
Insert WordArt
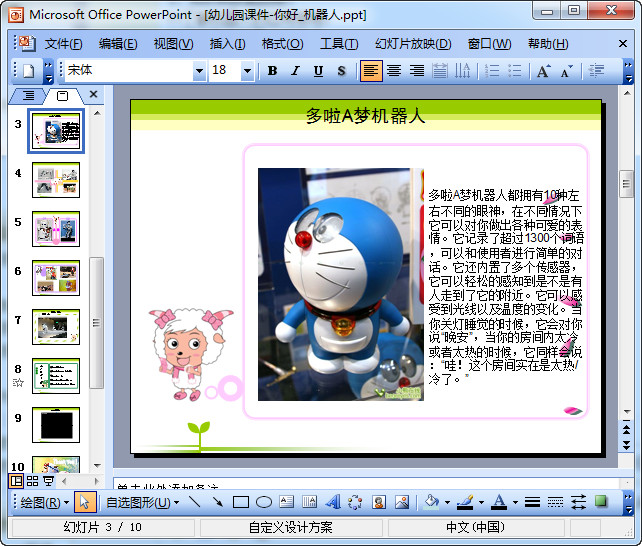coord(333,502)
